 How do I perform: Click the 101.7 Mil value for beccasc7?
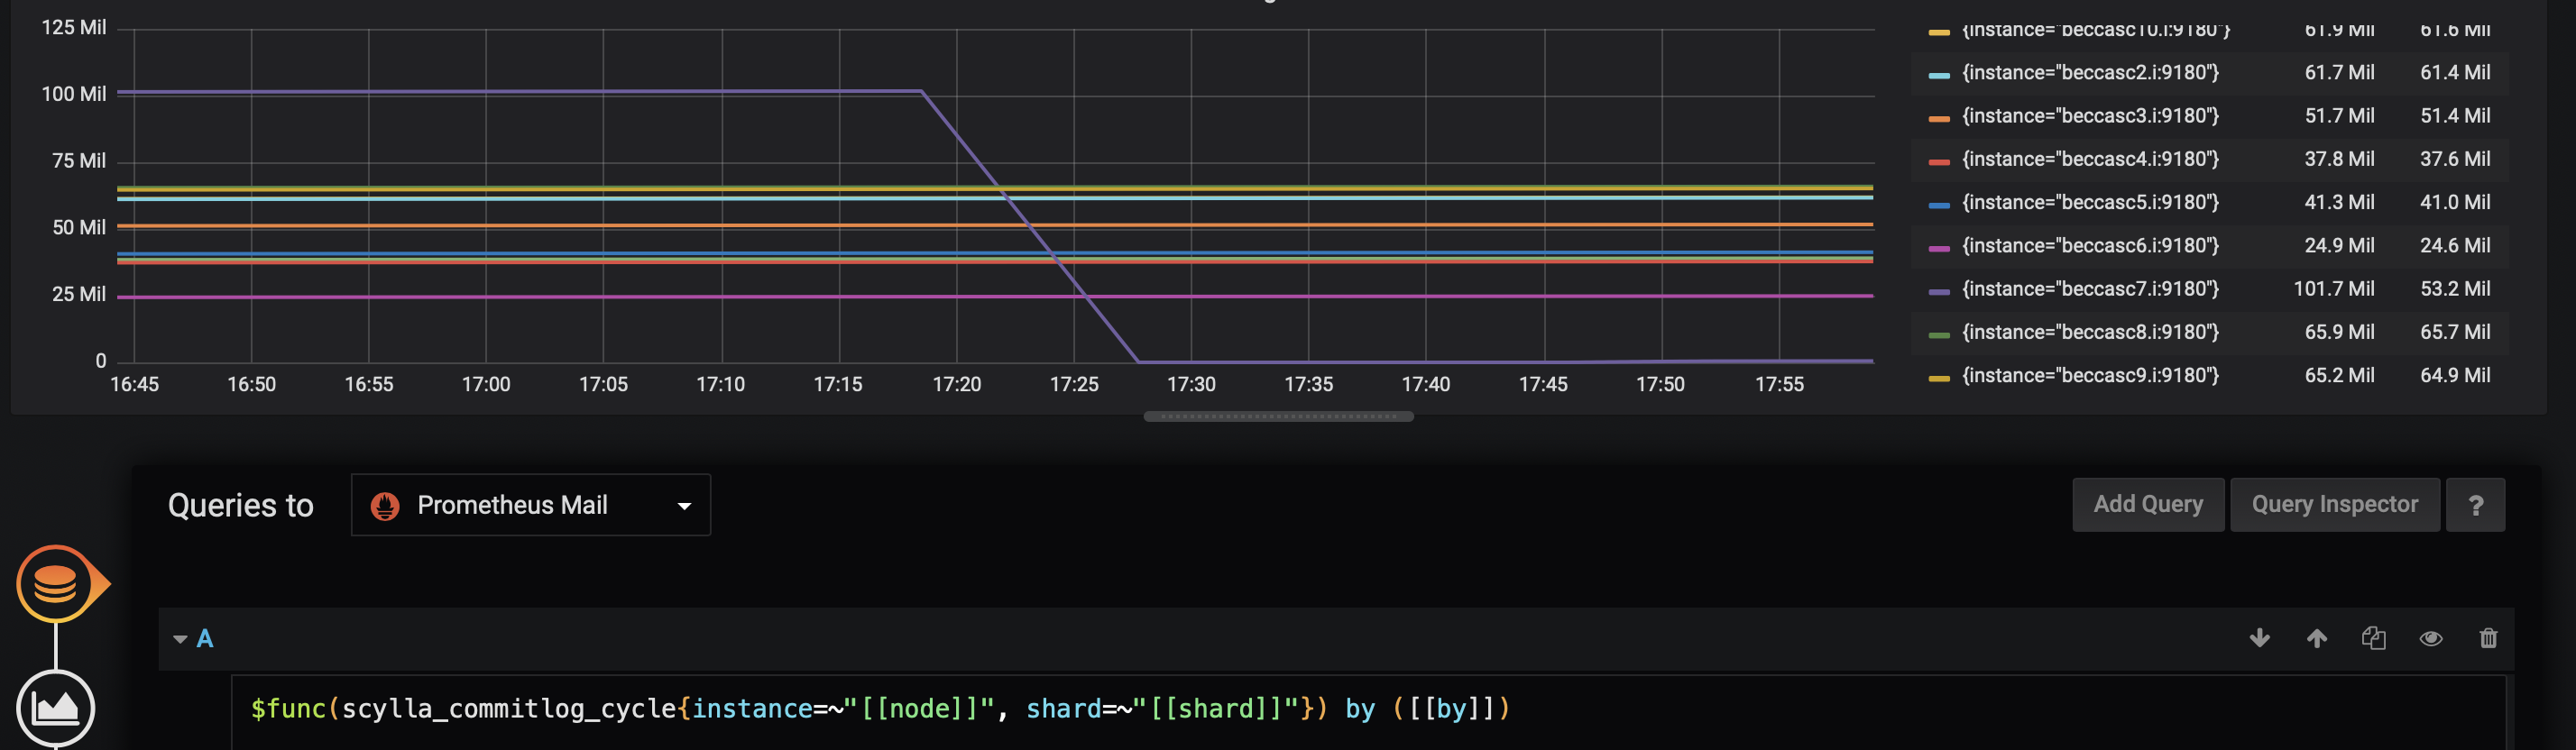click(x=2333, y=288)
